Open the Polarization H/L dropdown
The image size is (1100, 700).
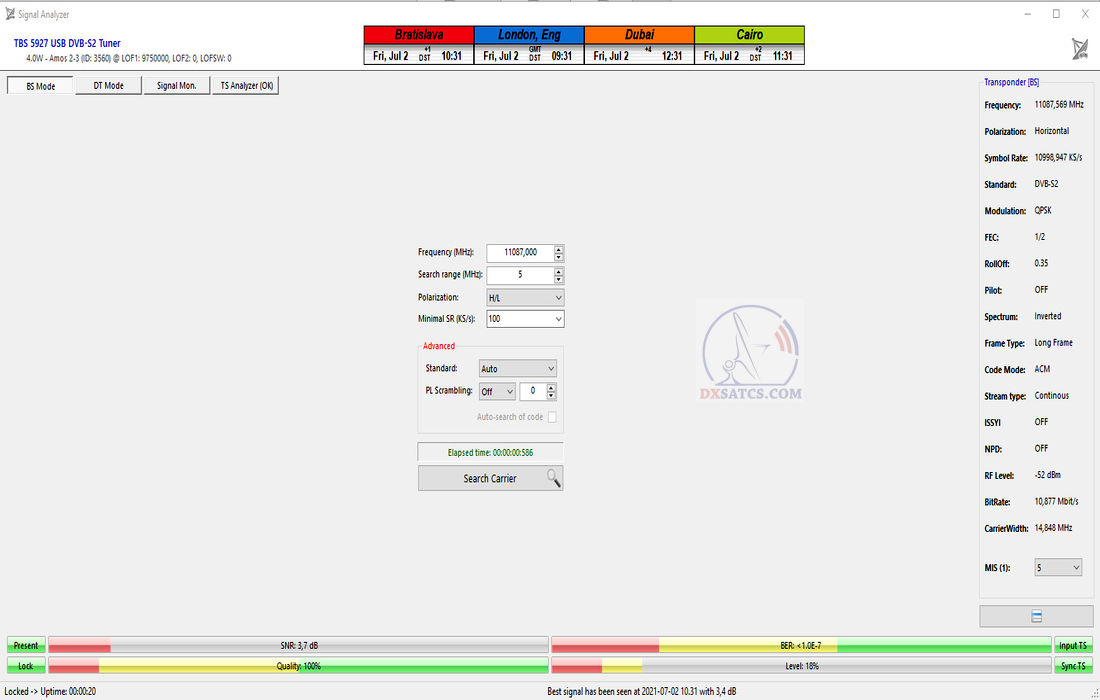[x=525, y=298]
